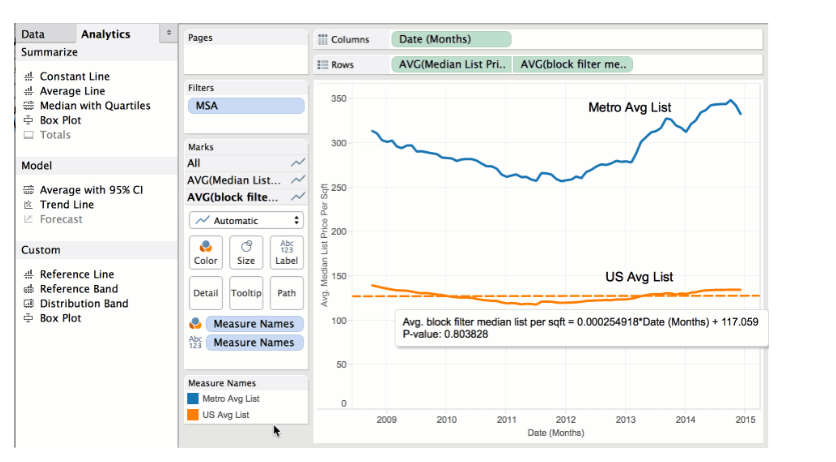Viewport: 836px width, 462px height.
Task: Click the 2012 axis tick label
Action: pos(566,420)
